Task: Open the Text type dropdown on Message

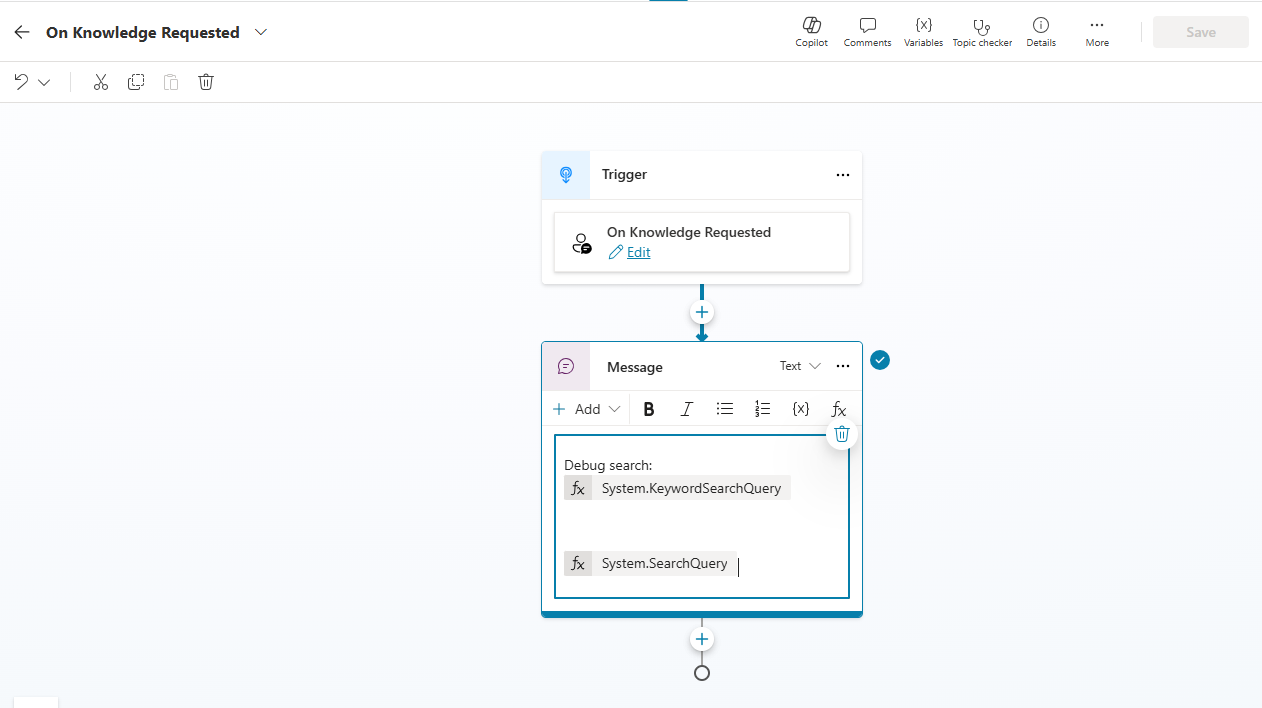Action: (800, 366)
